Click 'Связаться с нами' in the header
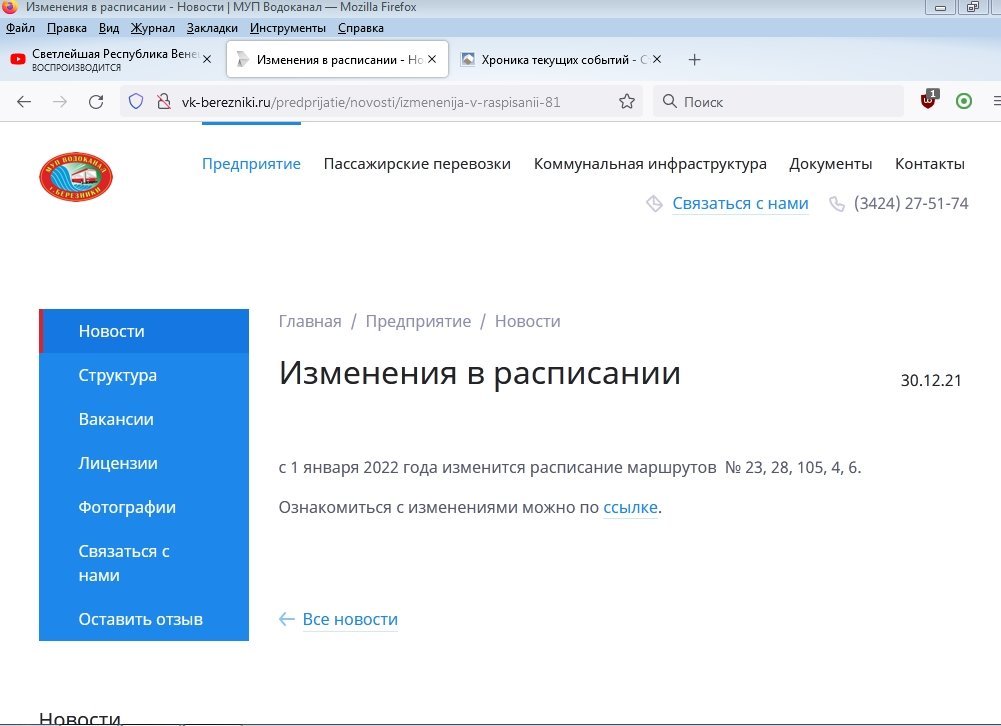Screen dimensions: 1001x726 click(x=739, y=203)
